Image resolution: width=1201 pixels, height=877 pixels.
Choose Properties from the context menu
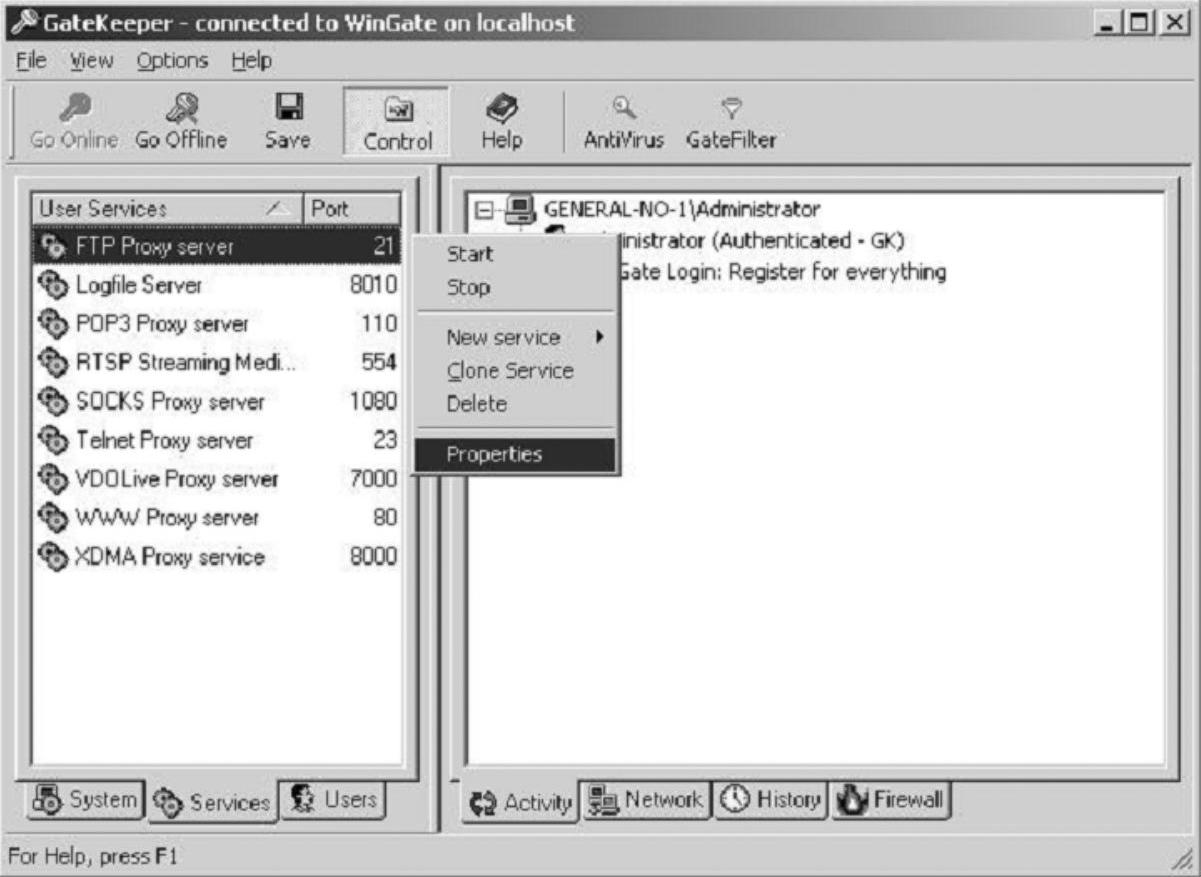pos(515,455)
